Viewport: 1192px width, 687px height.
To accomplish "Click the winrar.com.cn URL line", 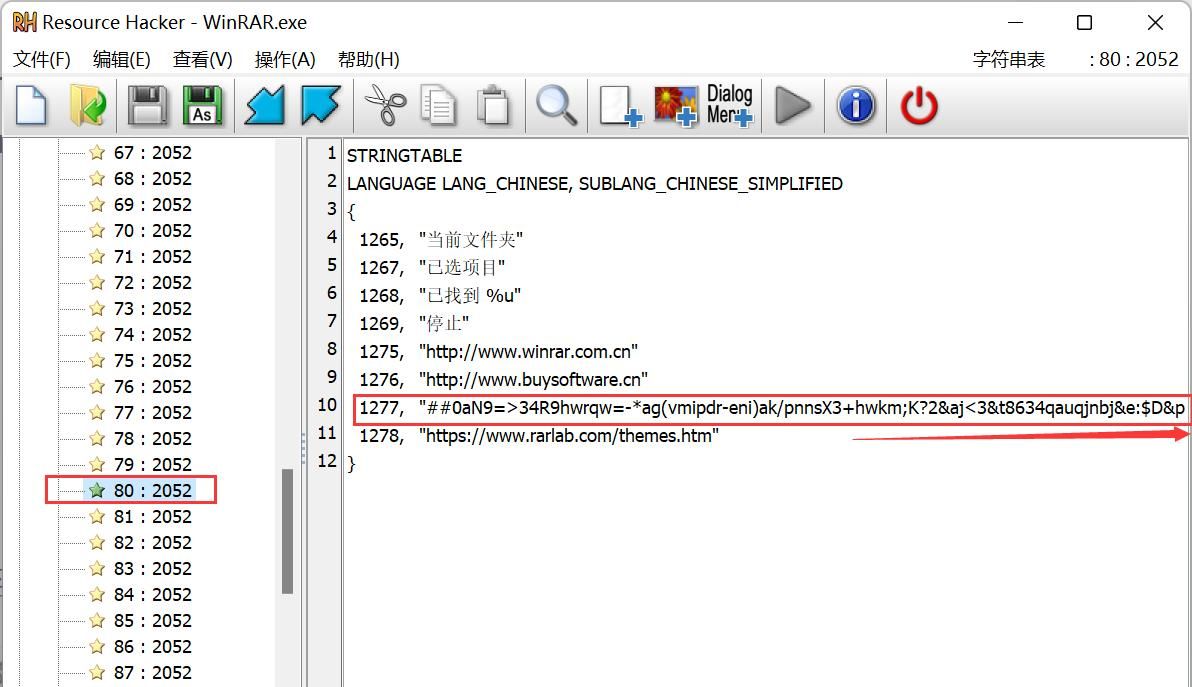I will pyautogui.click(x=498, y=352).
